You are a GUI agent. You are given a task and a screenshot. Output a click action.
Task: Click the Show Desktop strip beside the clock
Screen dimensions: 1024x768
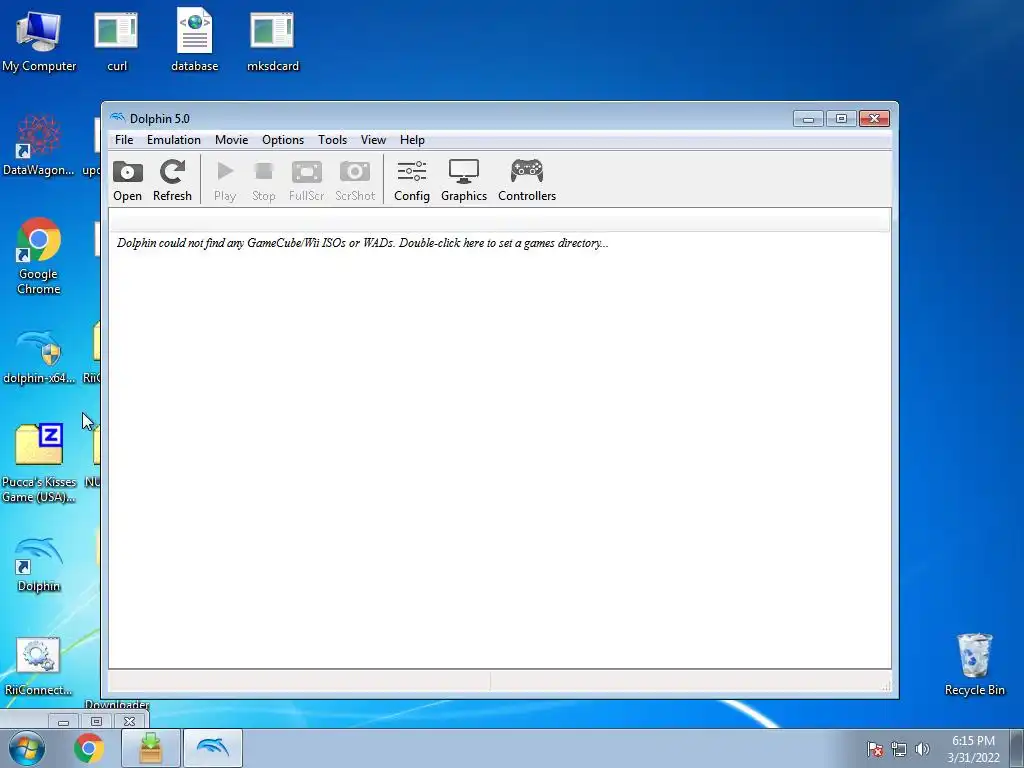[1017, 748]
